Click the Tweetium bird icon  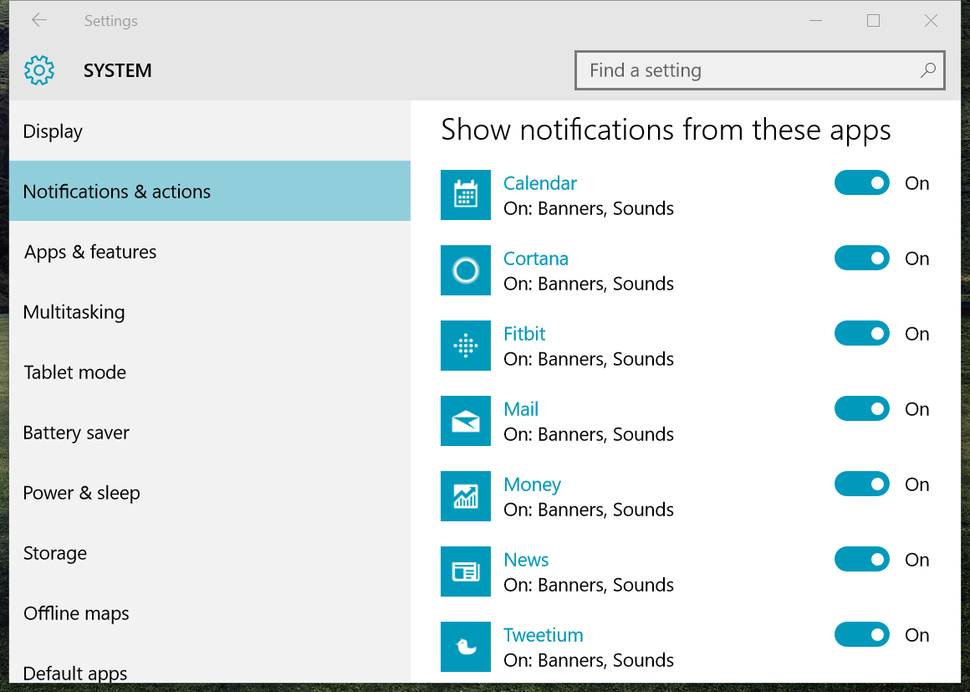click(x=465, y=646)
